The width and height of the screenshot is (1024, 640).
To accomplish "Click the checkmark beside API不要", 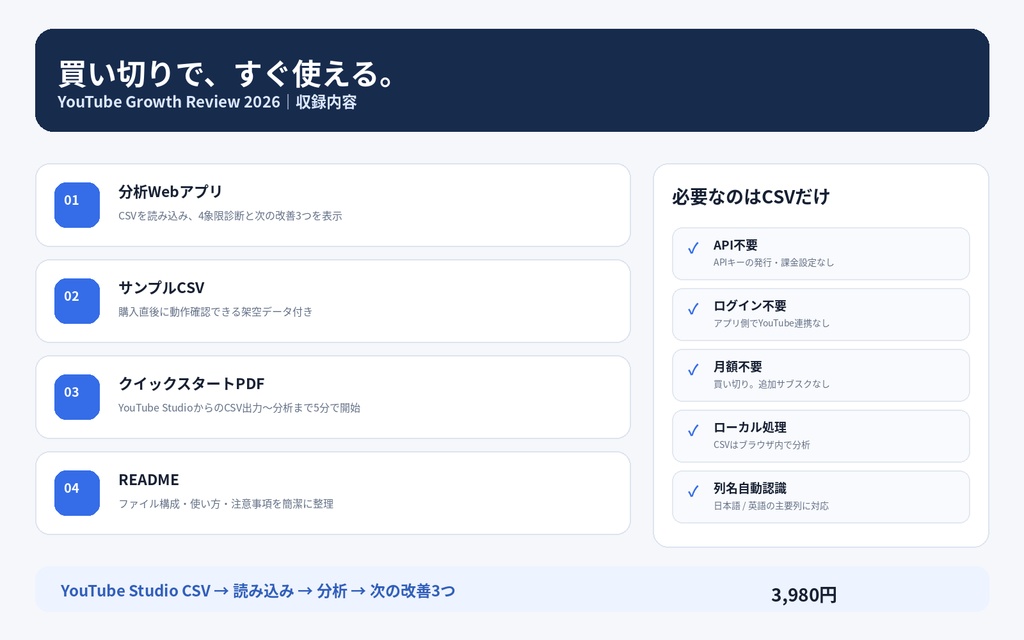I will click(693, 248).
